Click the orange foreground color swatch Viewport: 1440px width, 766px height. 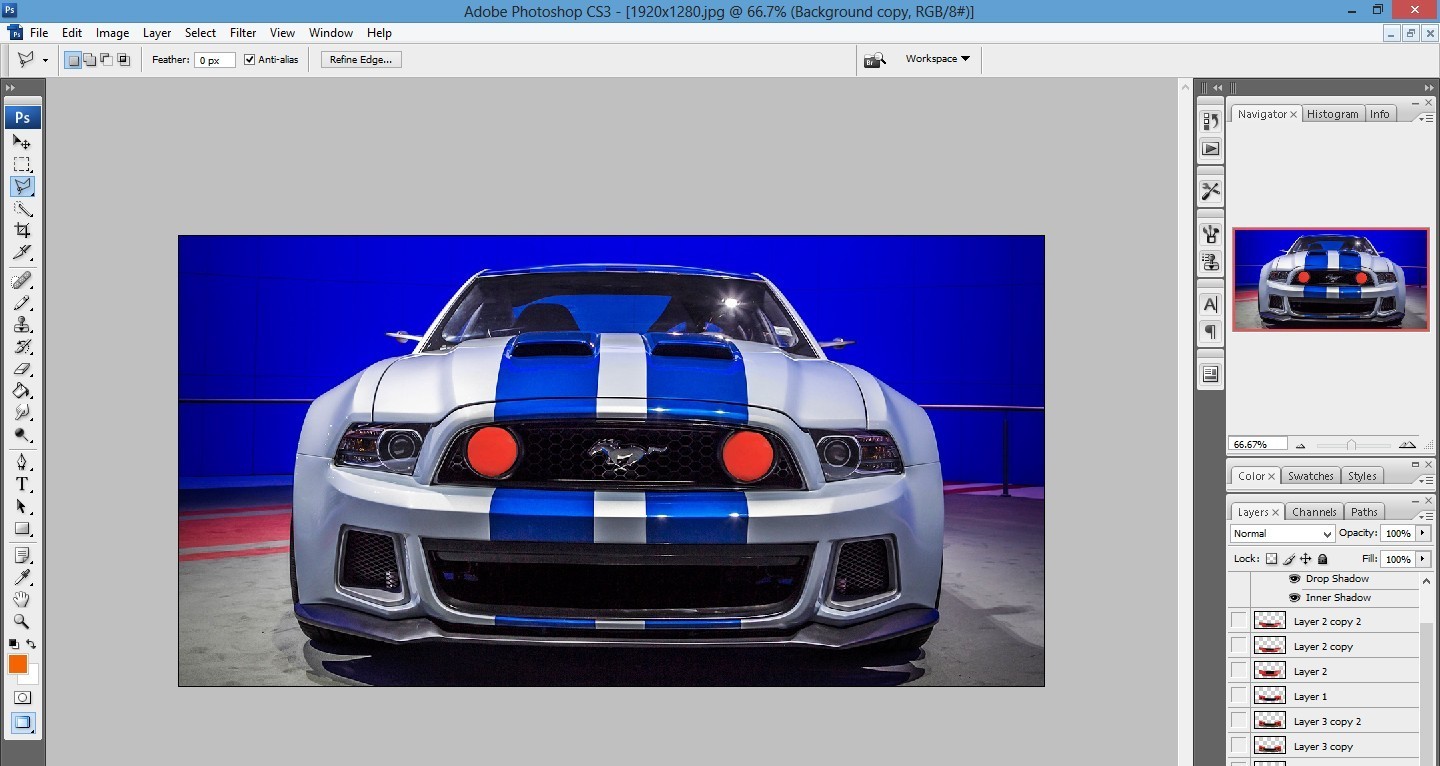(18, 664)
